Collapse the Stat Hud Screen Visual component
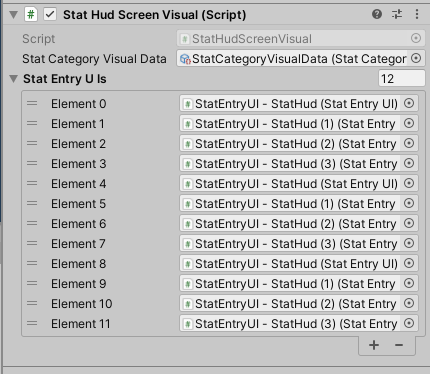This screenshot has height=374, width=430. [13, 15]
